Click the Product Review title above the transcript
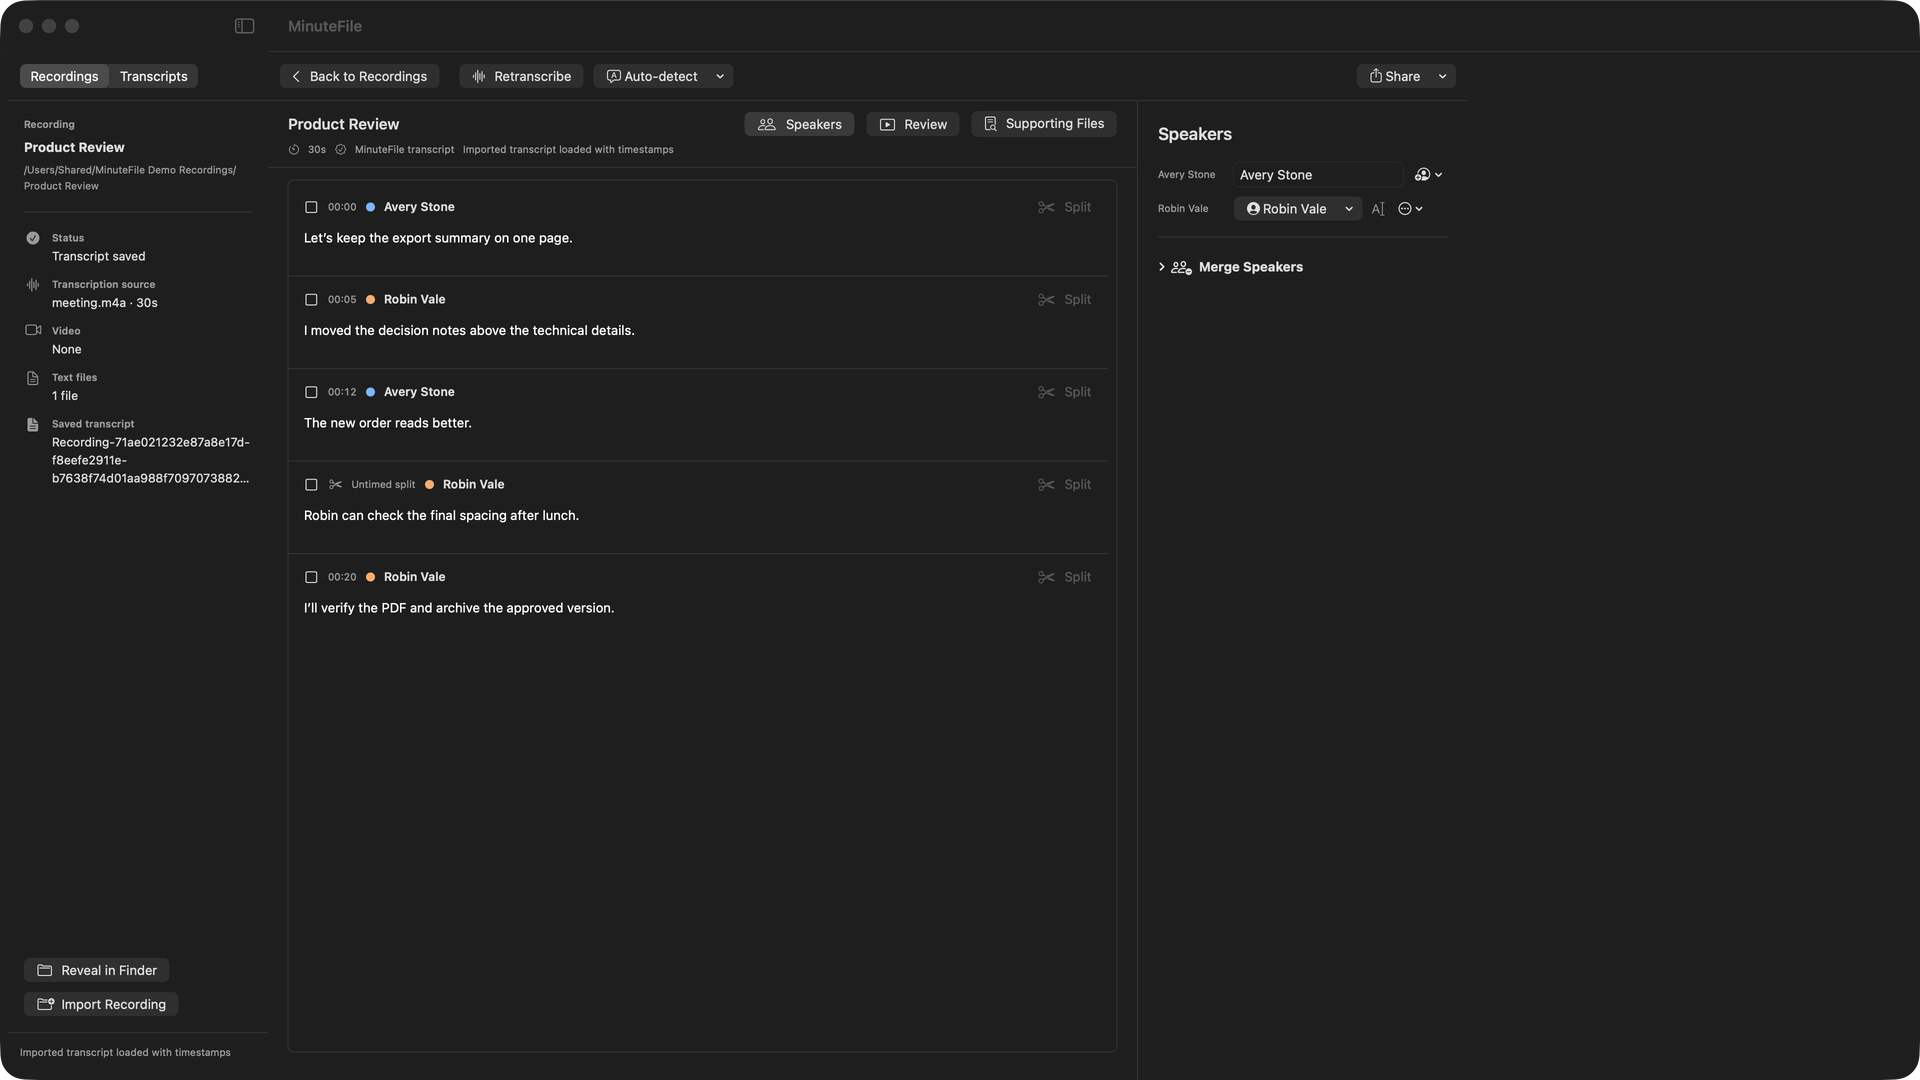Screen dimensions: 1920x1080 point(343,124)
